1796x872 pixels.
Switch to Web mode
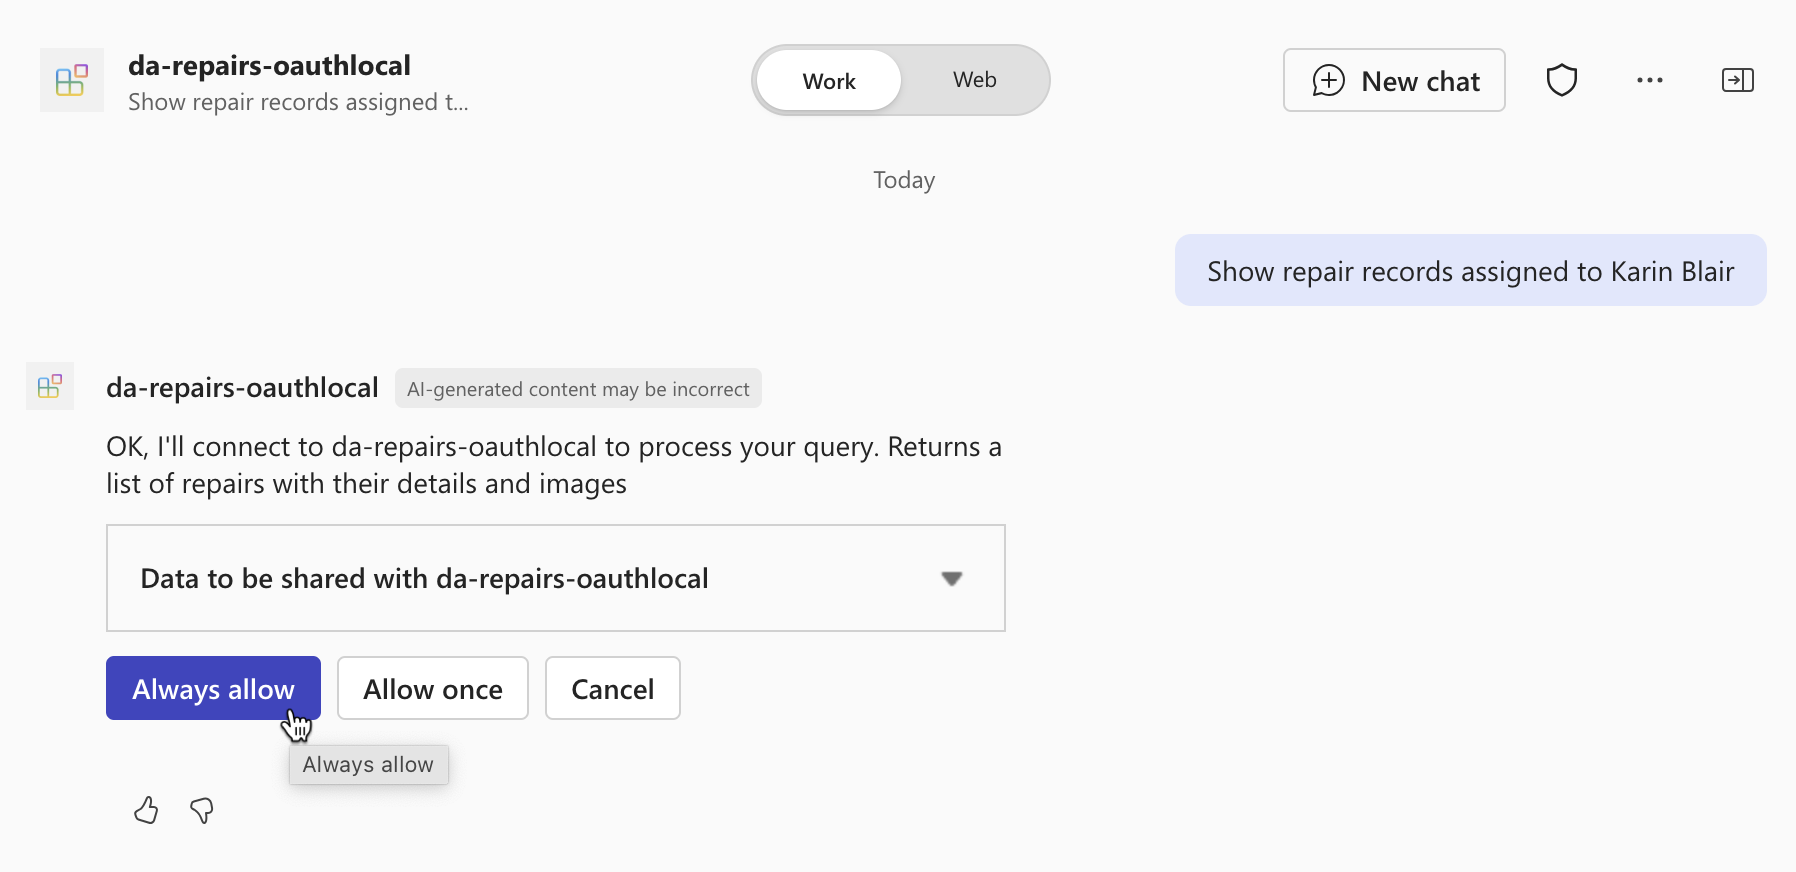click(974, 80)
